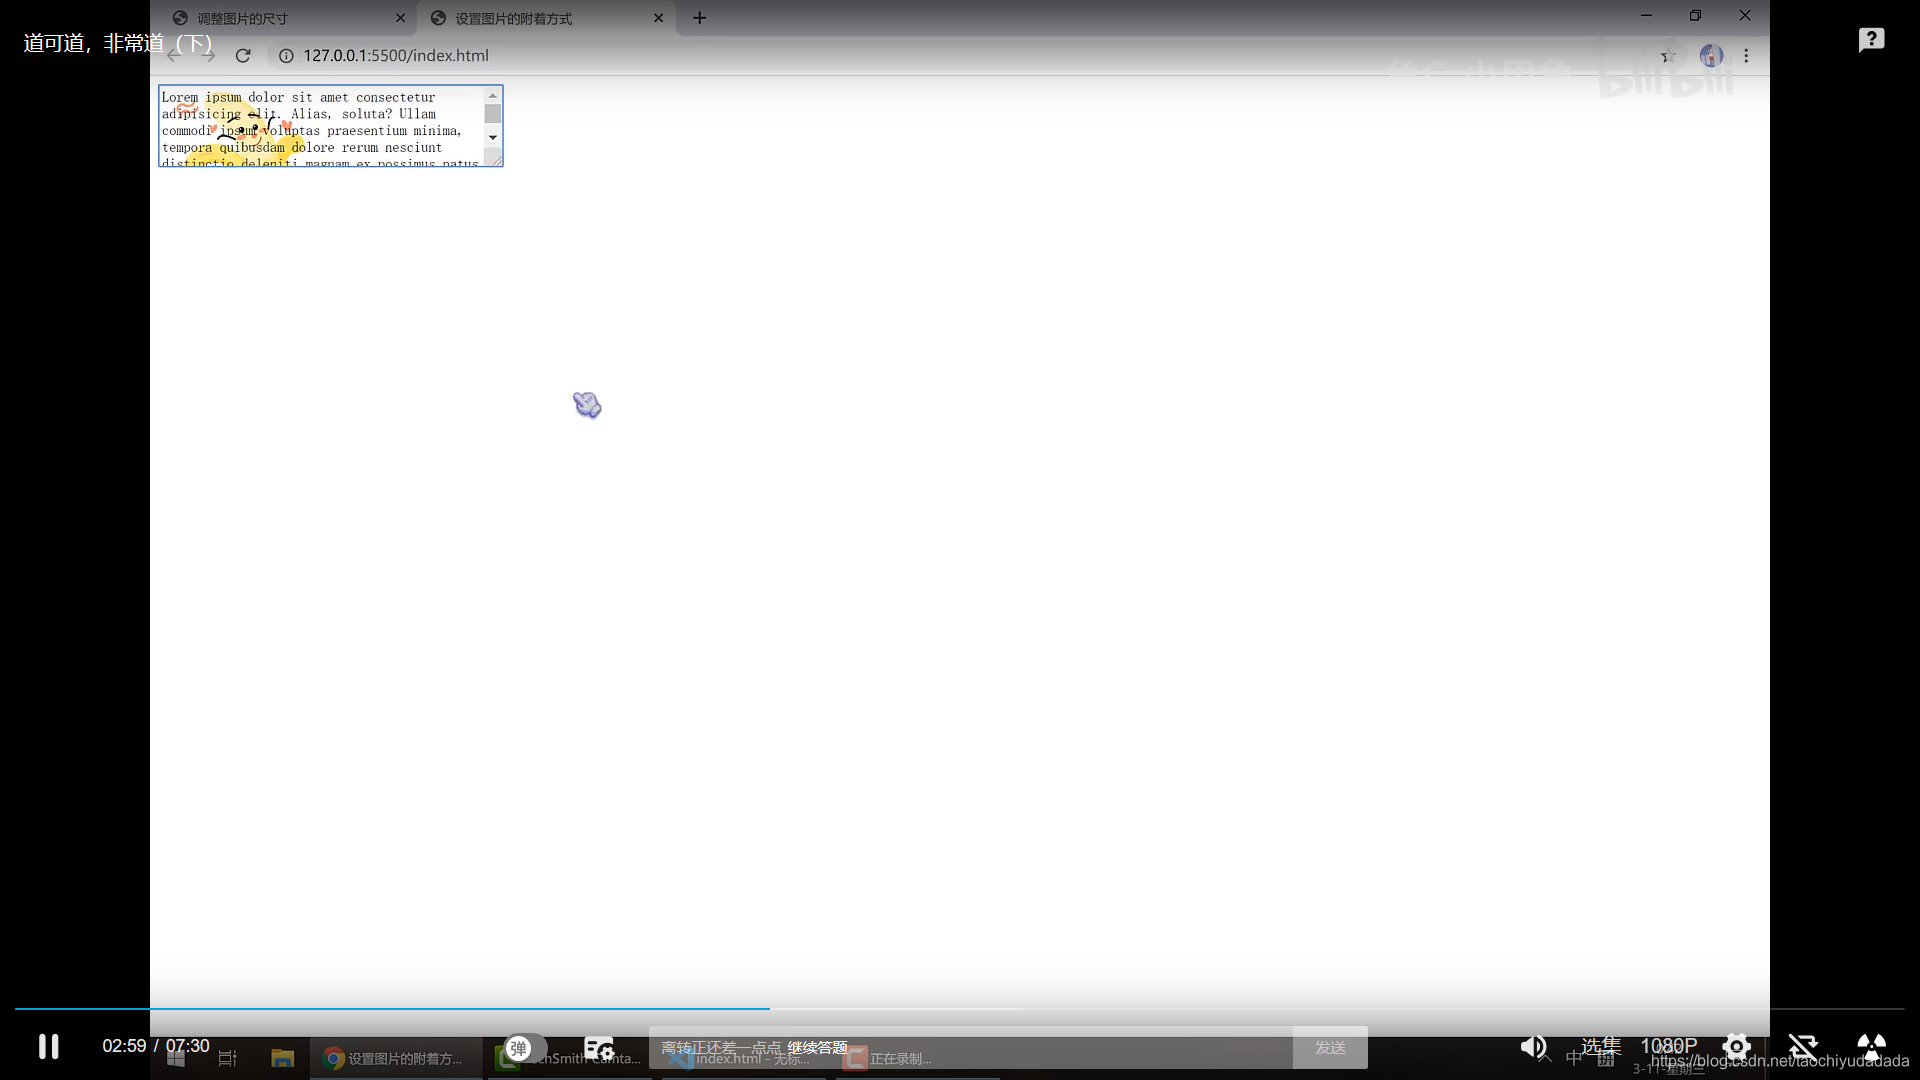Open danmaku display settings icon
Viewport: 1920px width, 1080px height.
[598, 1047]
